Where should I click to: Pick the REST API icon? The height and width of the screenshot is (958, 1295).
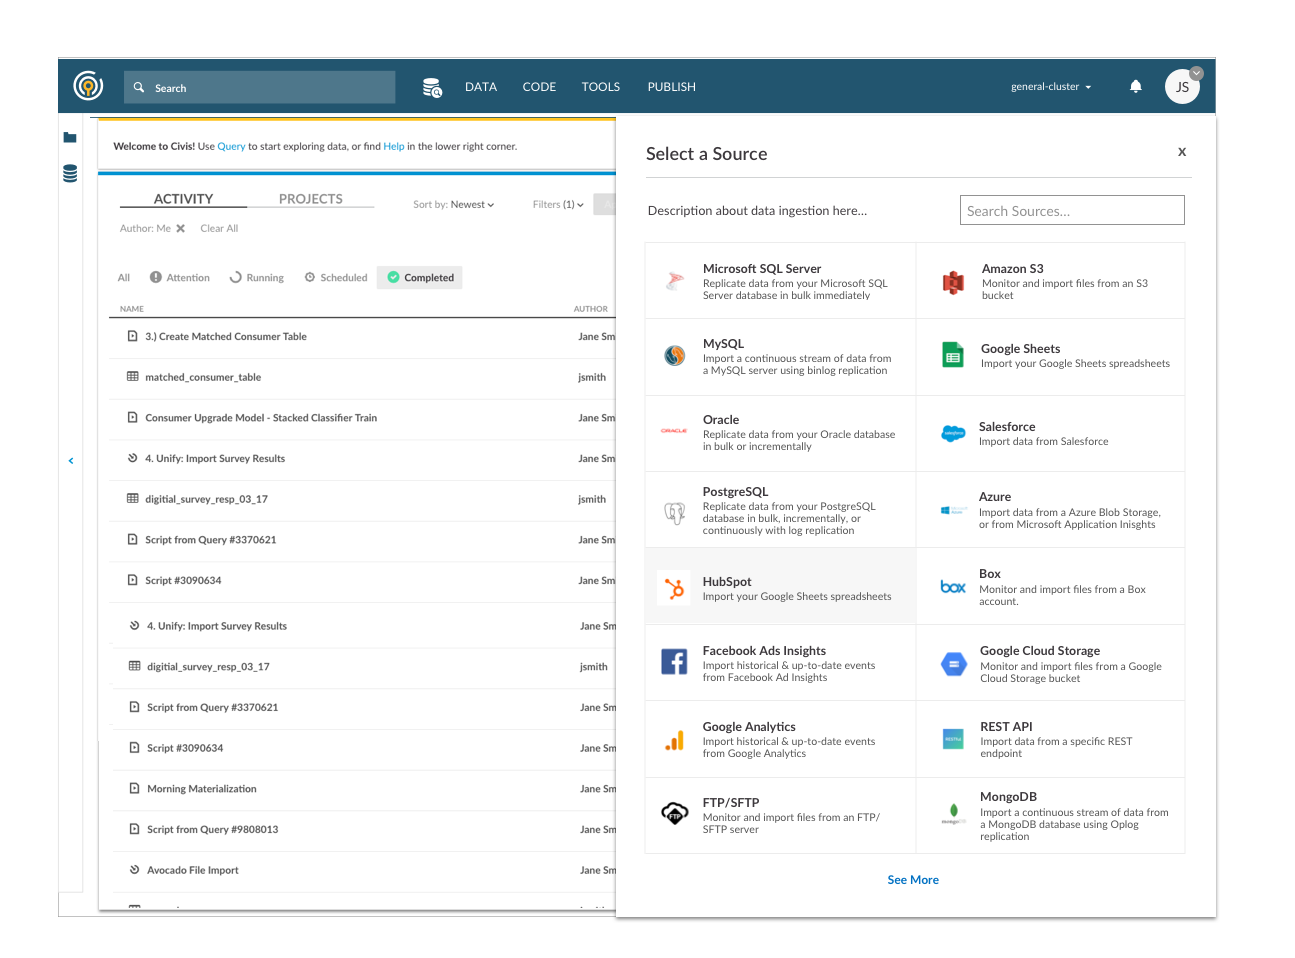(x=953, y=739)
